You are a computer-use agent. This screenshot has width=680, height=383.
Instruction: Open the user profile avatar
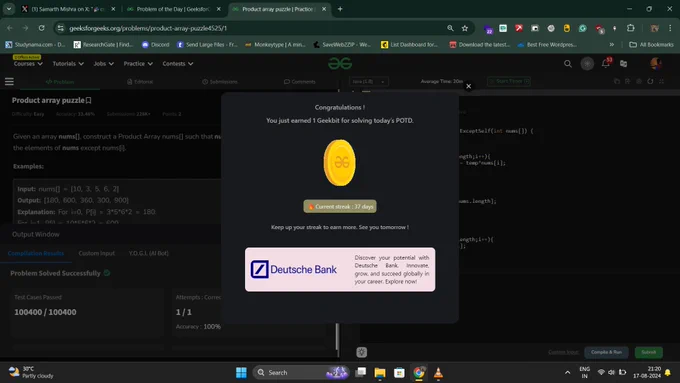pos(656,63)
